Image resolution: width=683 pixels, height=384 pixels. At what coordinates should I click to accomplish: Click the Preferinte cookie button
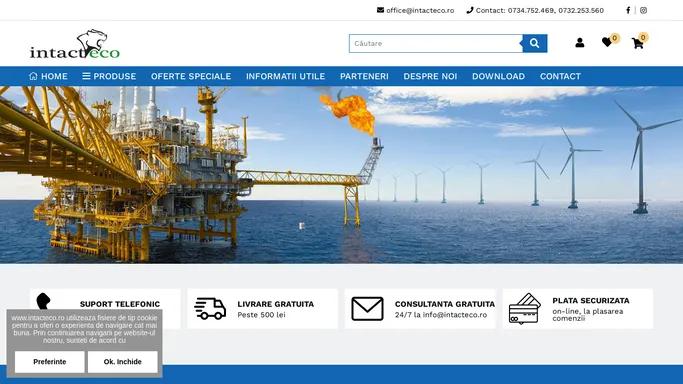tap(50, 362)
